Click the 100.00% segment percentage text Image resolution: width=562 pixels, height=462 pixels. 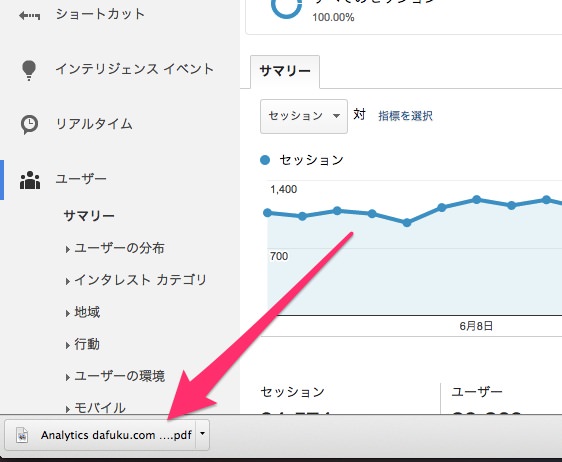pos(333,17)
